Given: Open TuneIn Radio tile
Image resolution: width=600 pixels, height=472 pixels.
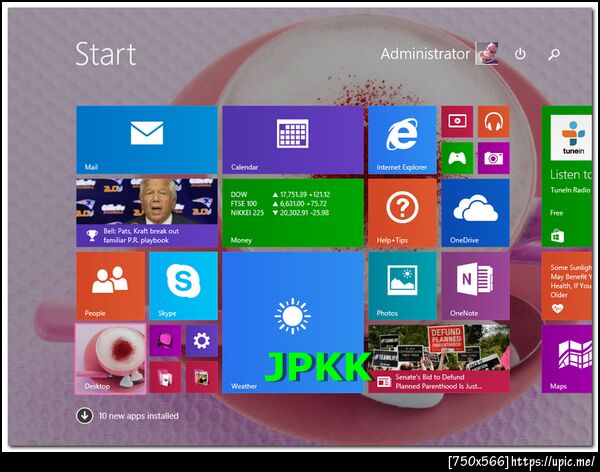Looking at the screenshot, I should 567,176.
